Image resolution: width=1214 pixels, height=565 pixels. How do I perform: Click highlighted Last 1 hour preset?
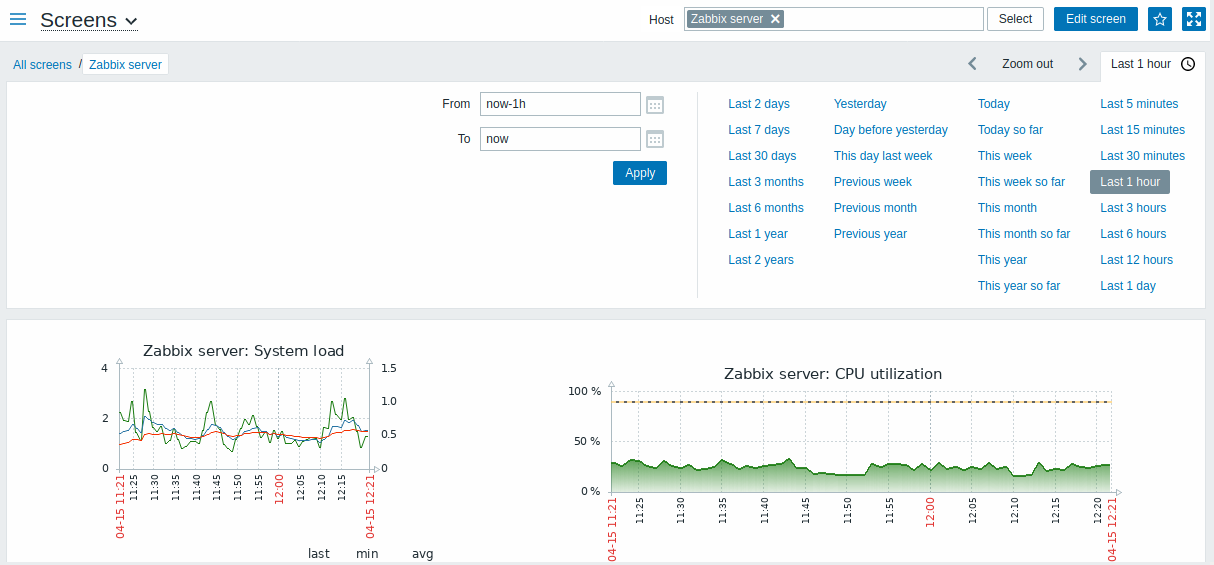pyautogui.click(x=1130, y=182)
